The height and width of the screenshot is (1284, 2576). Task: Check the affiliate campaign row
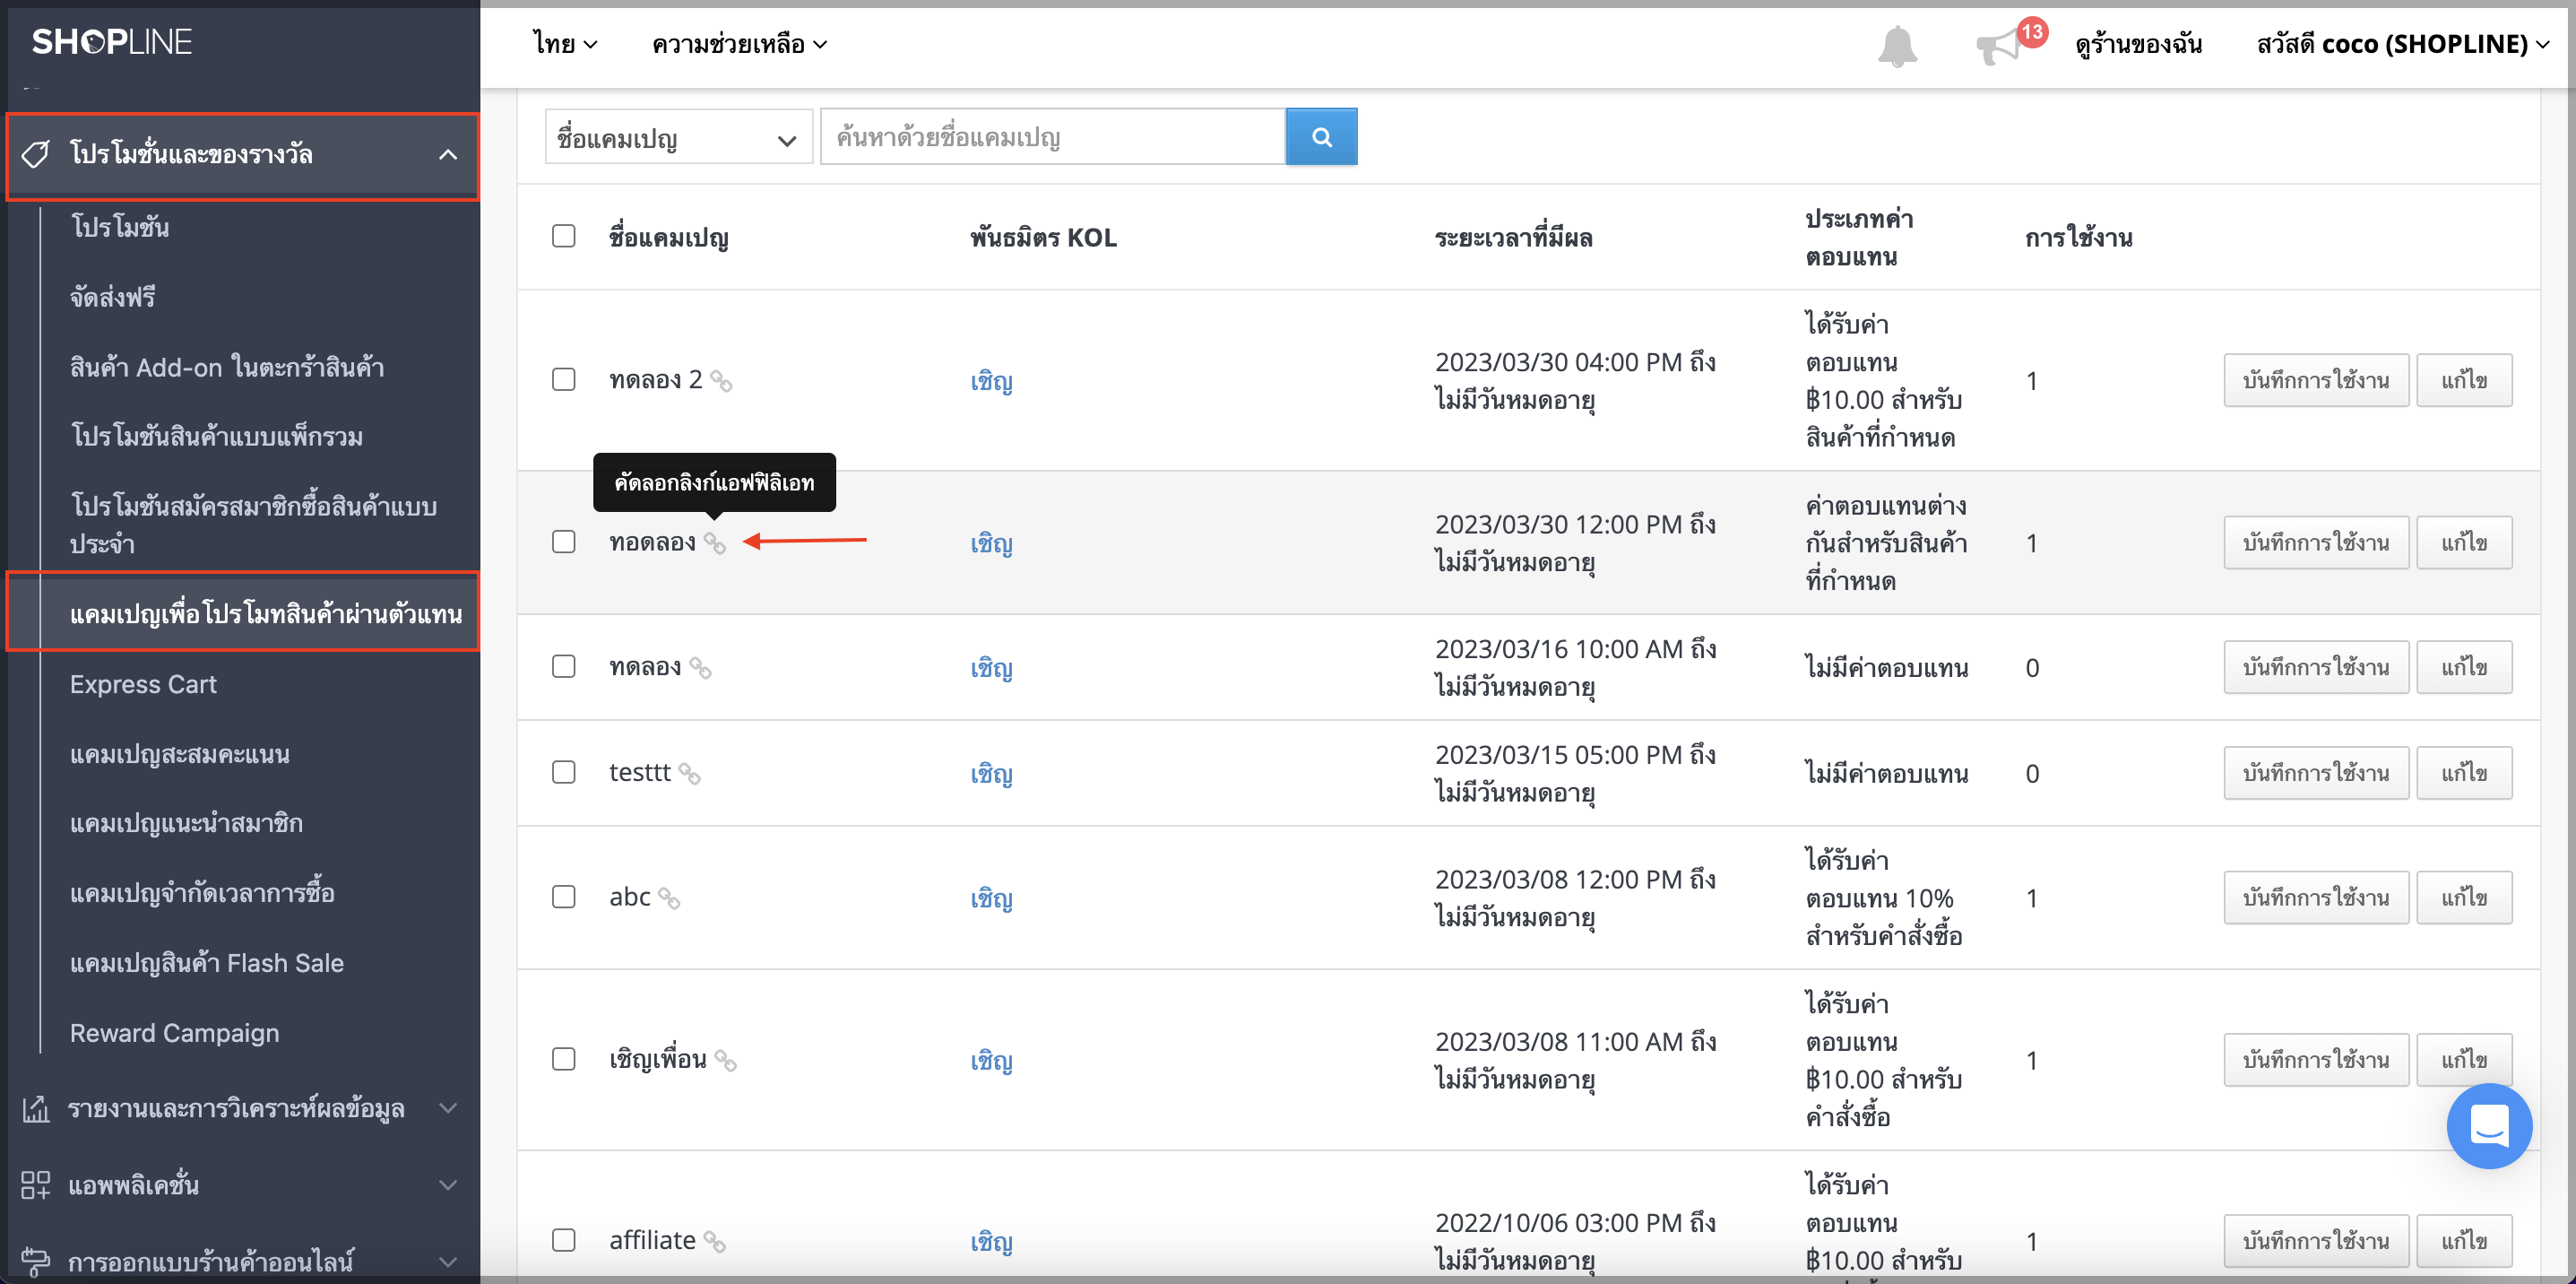pos(564,1240)
